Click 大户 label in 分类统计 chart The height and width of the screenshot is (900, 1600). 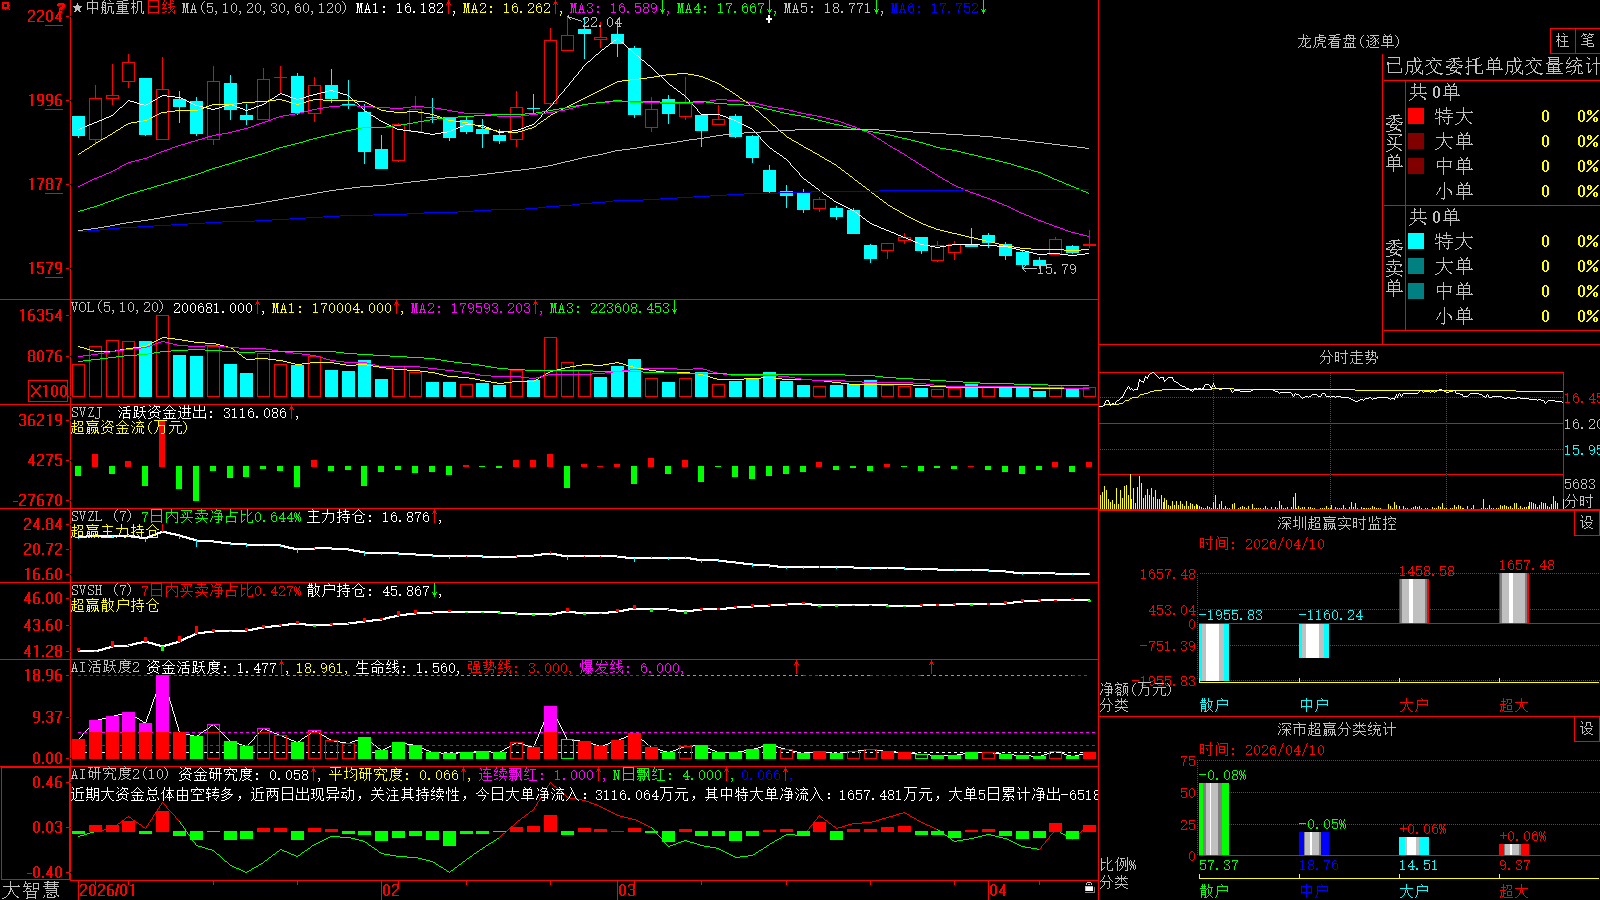pos(1414,890)
